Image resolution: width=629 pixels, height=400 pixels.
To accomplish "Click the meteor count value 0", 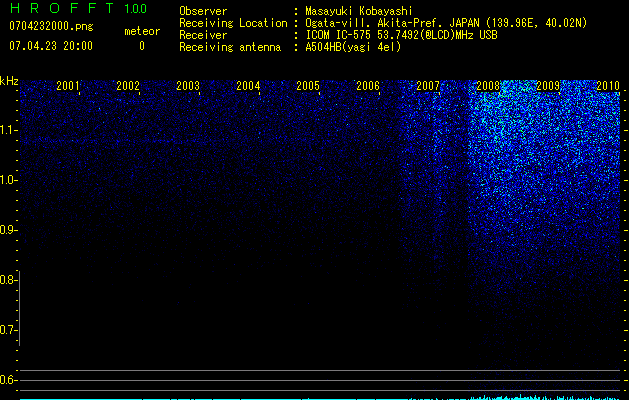I will point(142,46).
